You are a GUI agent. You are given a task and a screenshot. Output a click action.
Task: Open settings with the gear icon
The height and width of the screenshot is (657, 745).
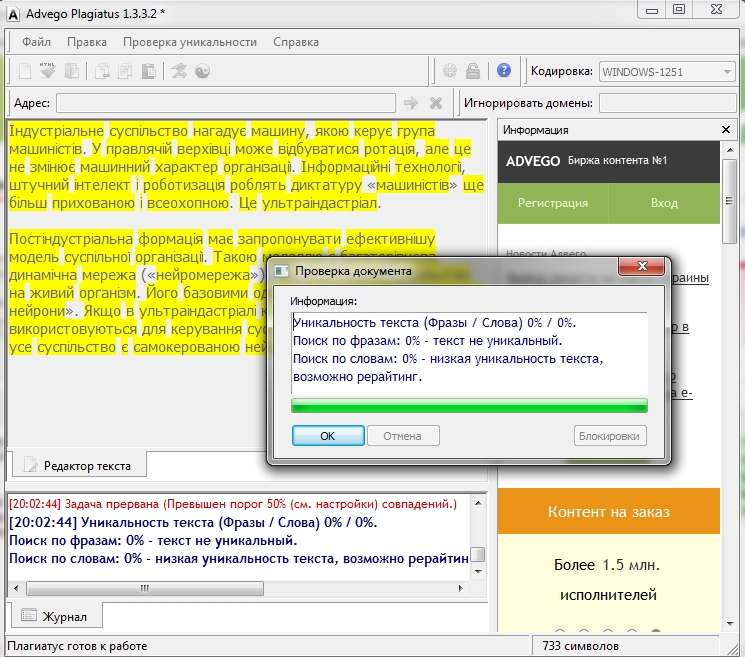click(x=449, y=71)
